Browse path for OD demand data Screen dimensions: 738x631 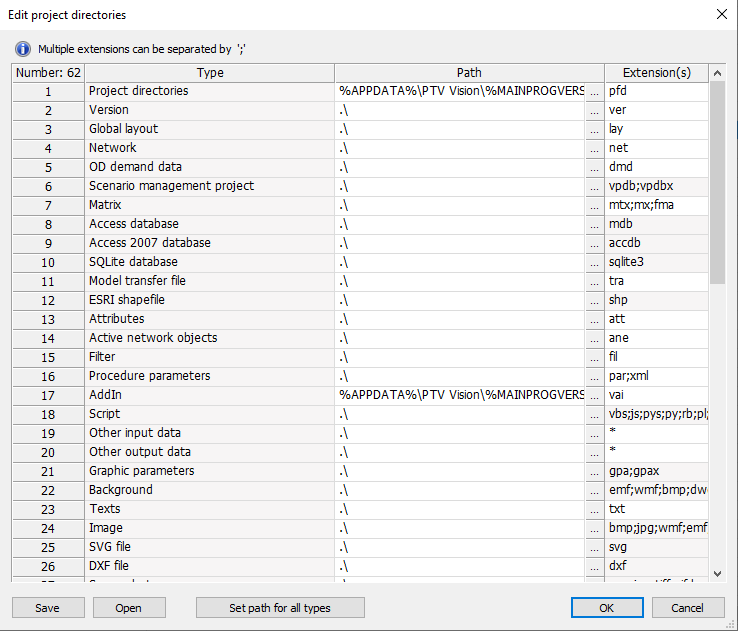click(x=594, y=167)
